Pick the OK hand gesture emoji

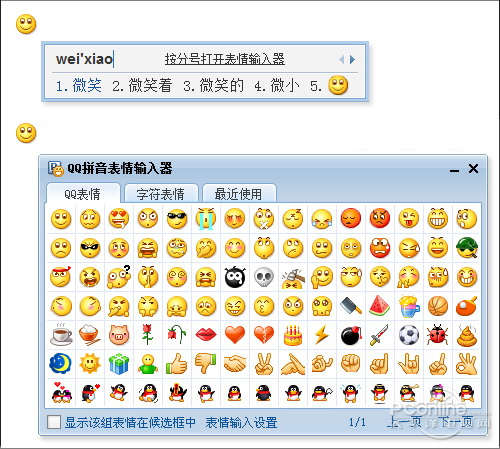pyautogui.click(x=467, y=364)
